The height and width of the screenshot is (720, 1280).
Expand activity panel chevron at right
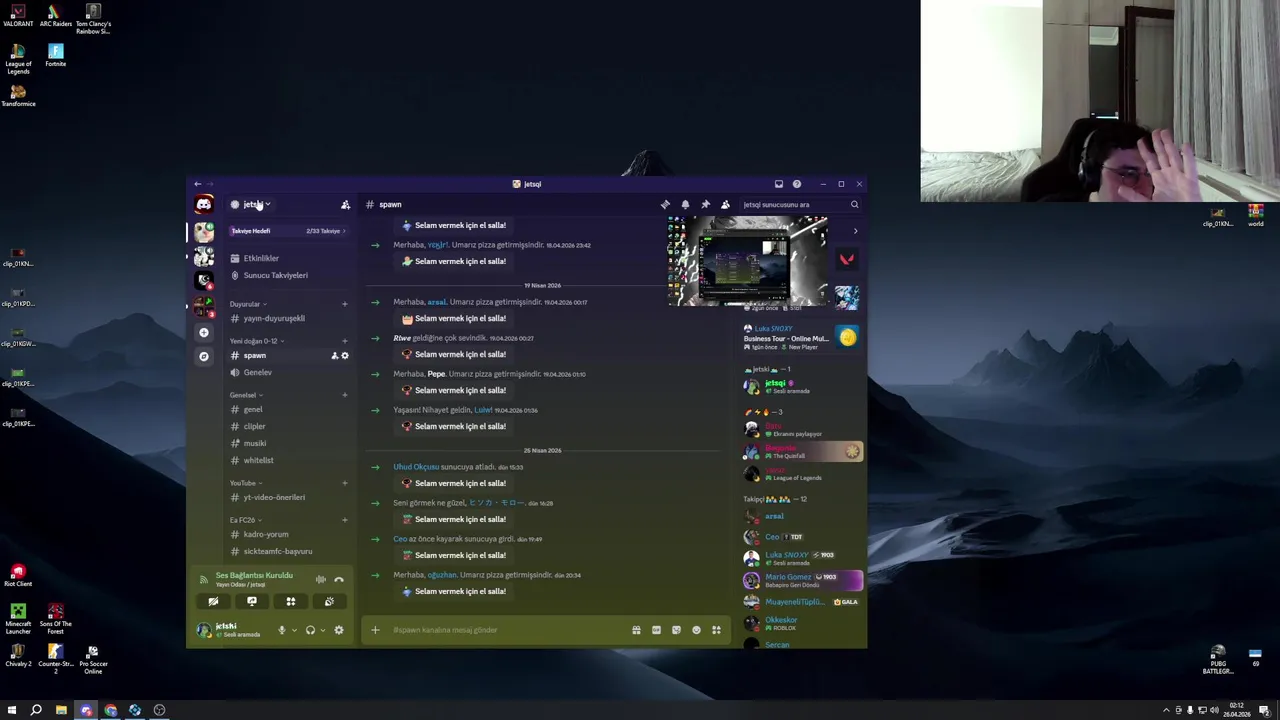click(x=855, y=231)
